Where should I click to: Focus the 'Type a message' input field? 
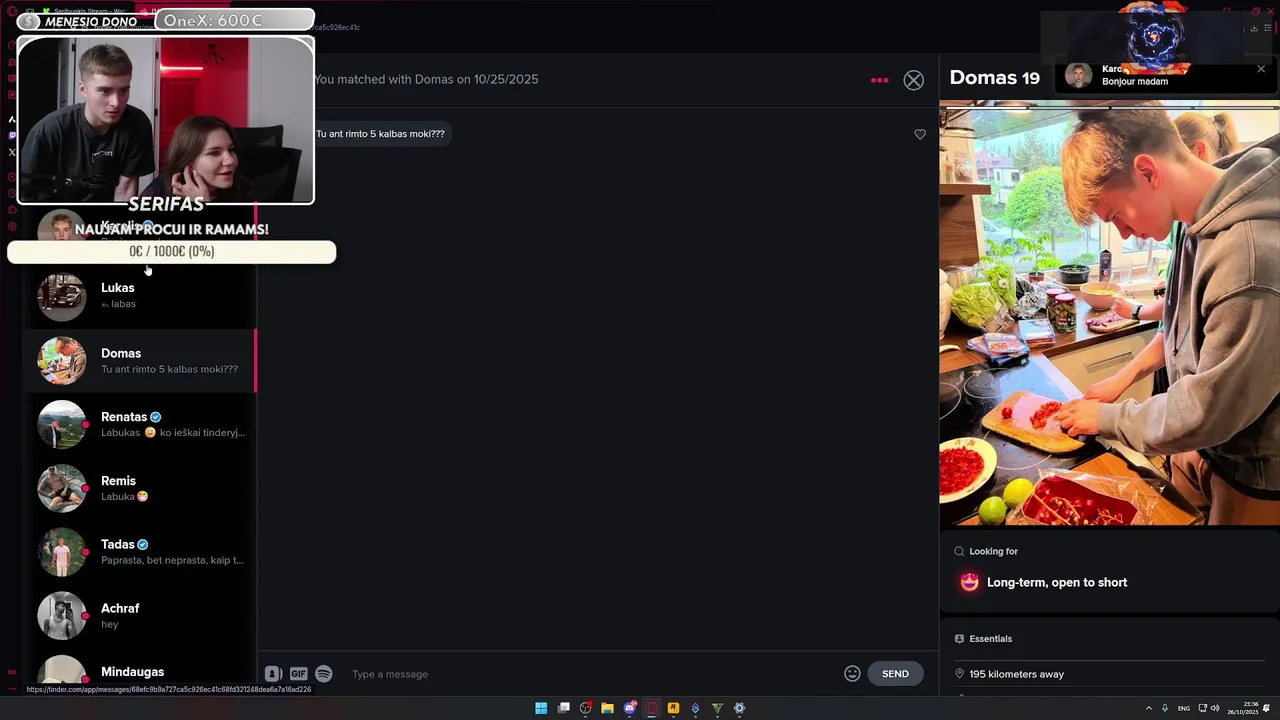click(590, 674)
